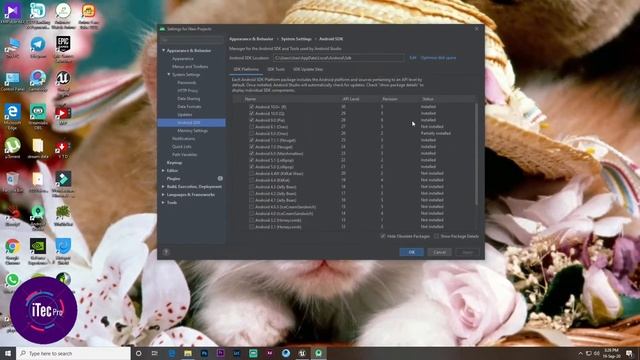Screen dimensions: 640x360
Task: Expand Languages & Frameworks node
Action: pyautogui.click(x=163, y=195)
